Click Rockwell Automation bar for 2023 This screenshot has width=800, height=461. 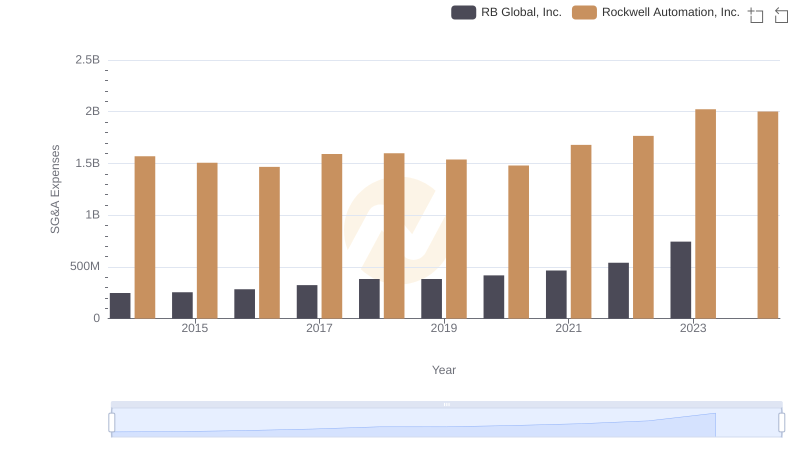point(705,214)
